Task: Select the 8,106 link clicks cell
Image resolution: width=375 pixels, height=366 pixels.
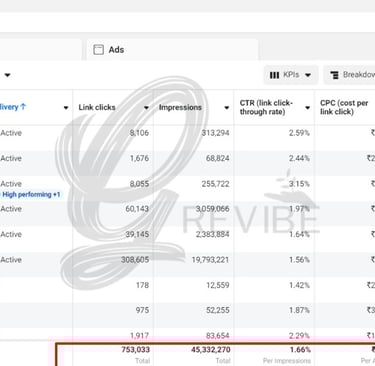Action: click(x=139, y=133)
